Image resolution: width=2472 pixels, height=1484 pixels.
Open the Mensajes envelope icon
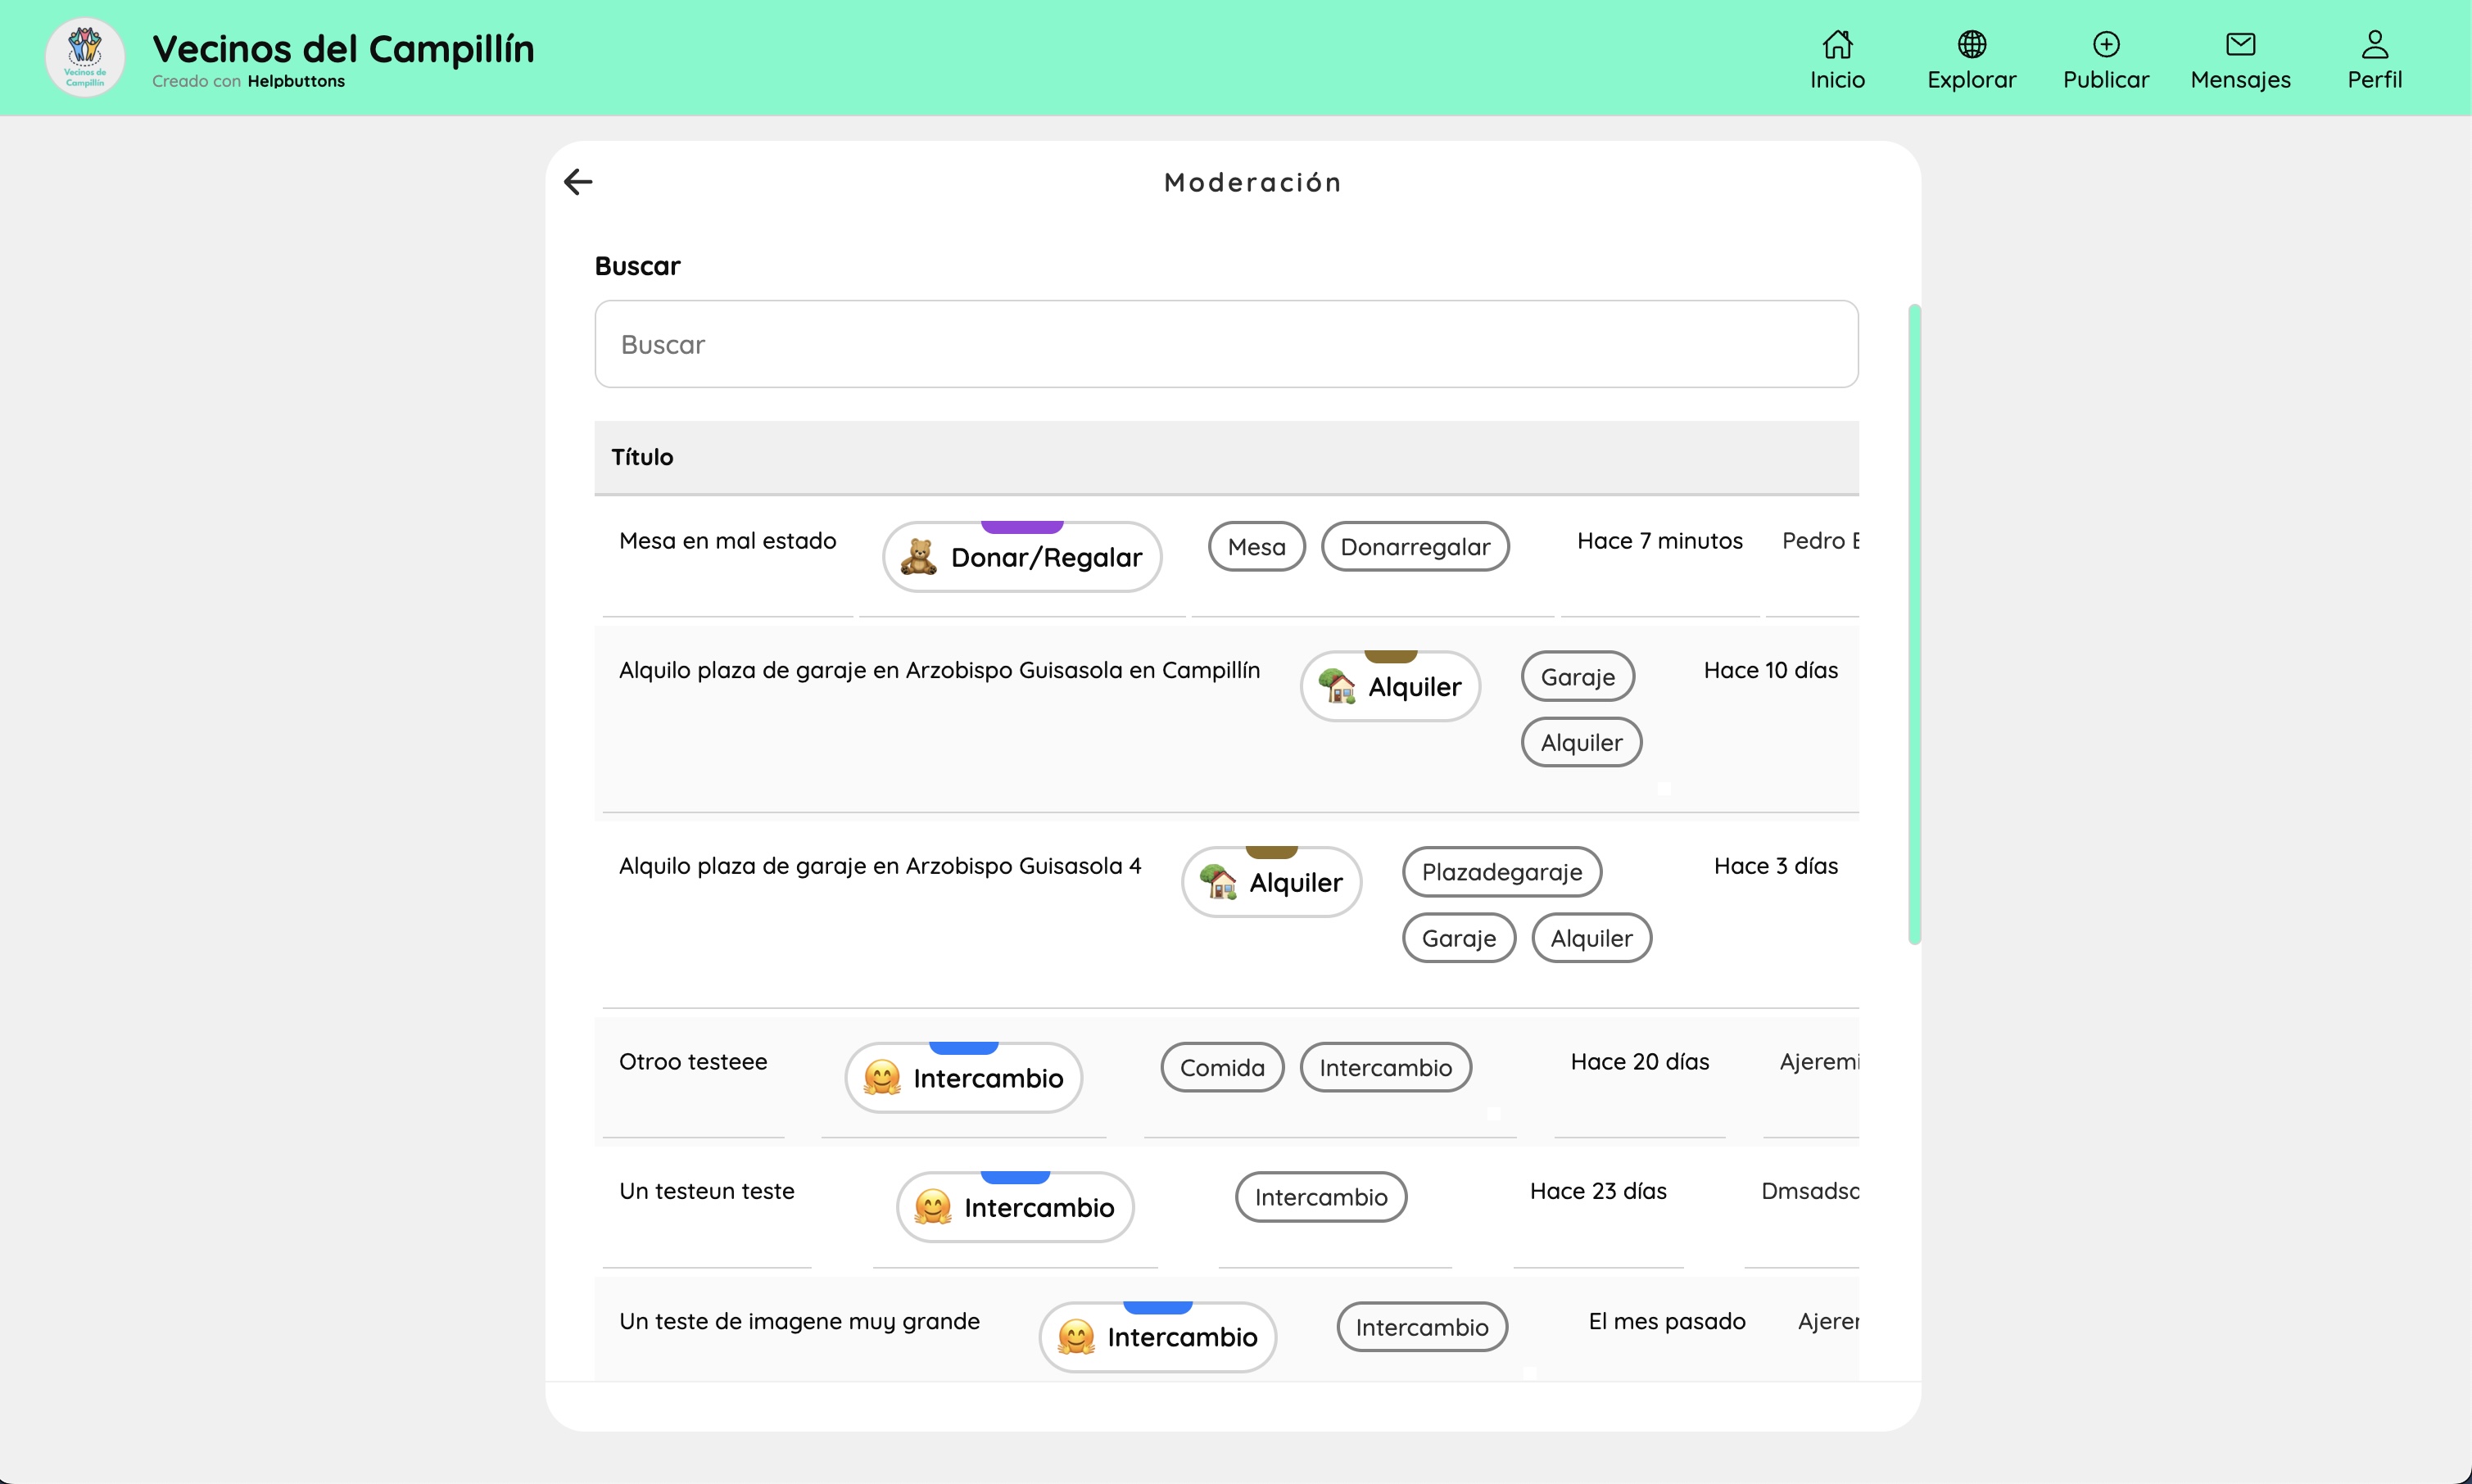click(x=2240, y=44)
